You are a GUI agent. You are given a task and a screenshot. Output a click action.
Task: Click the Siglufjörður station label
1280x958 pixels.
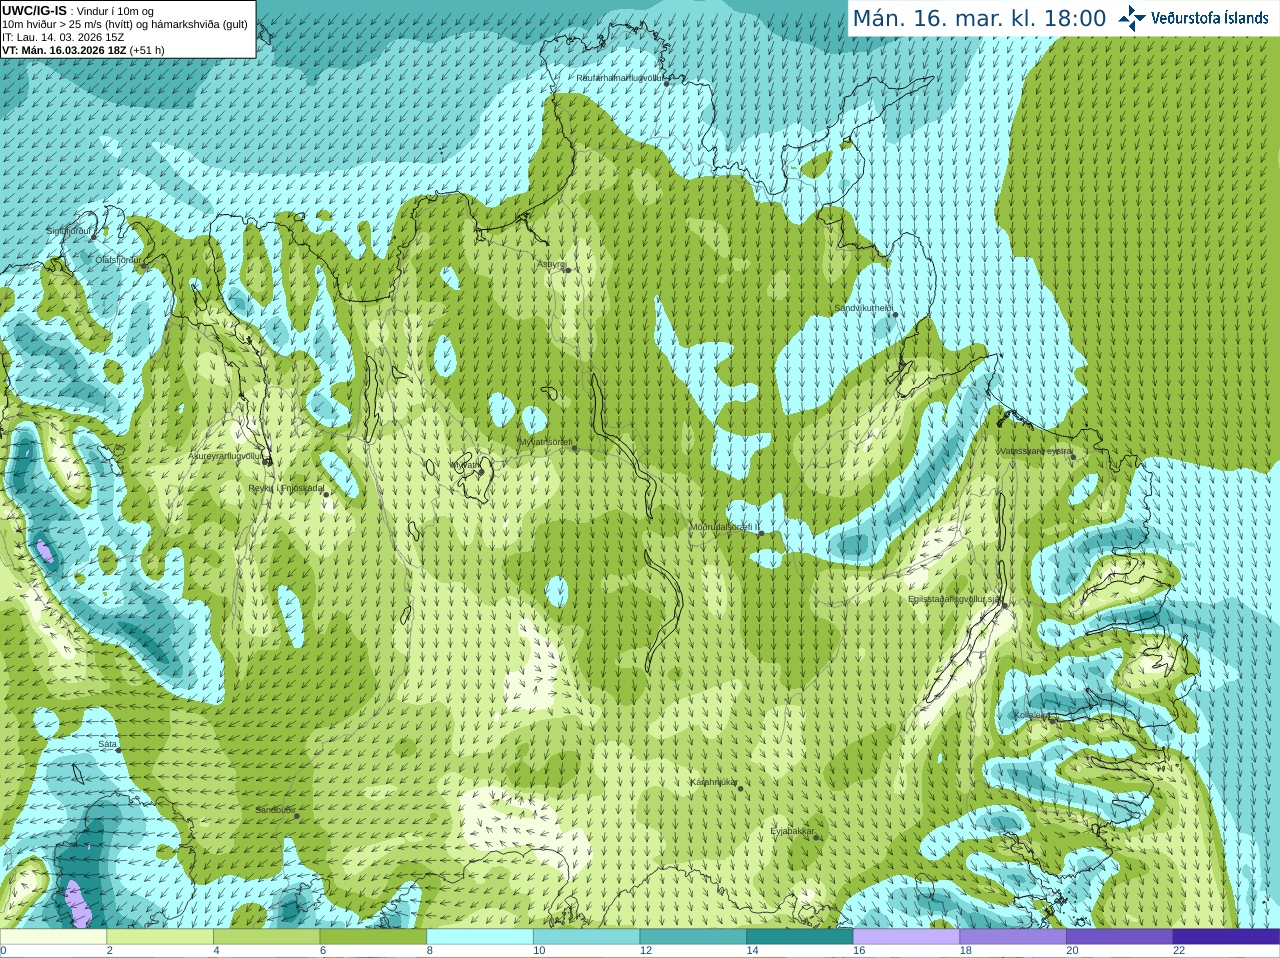68,231
